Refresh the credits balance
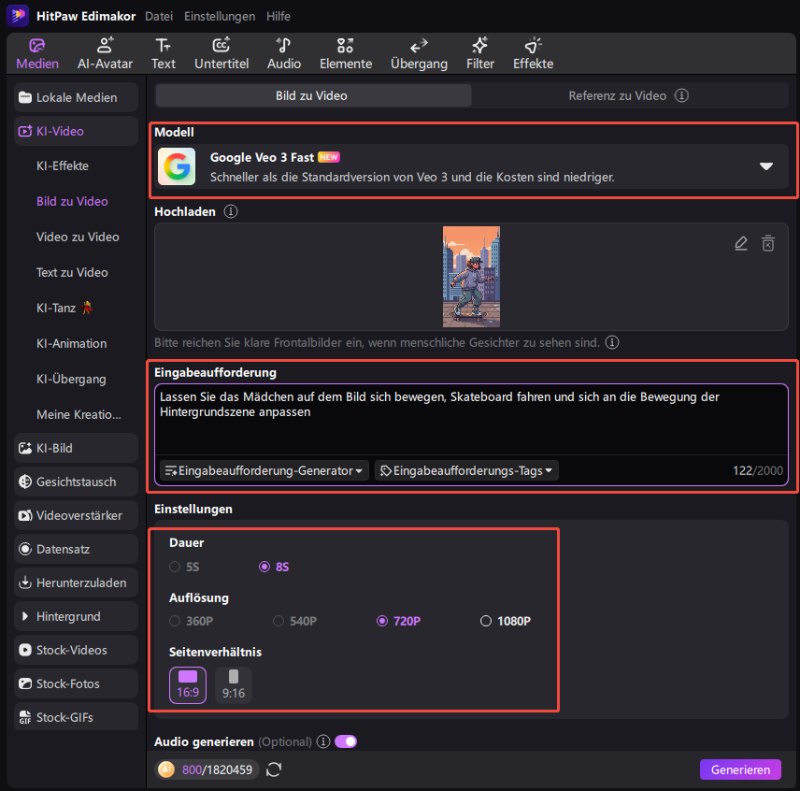The image size is (800, 791). pyautogui.click(x=274, y=770)
